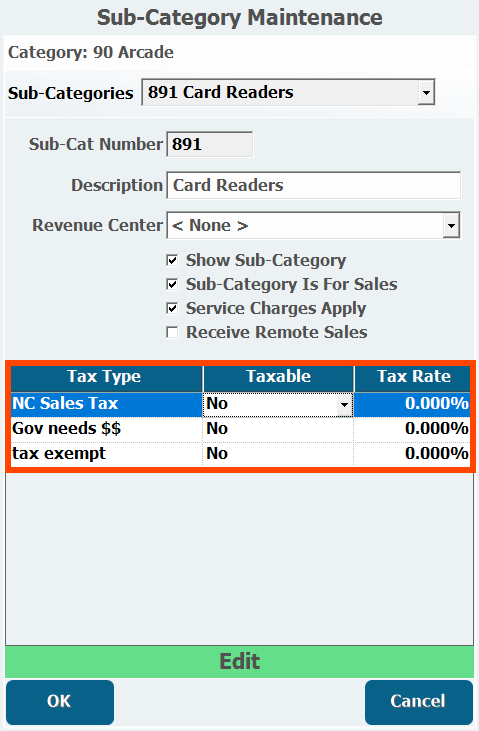Click the Category: 90 Arcade label

click(x=91, y=52)
